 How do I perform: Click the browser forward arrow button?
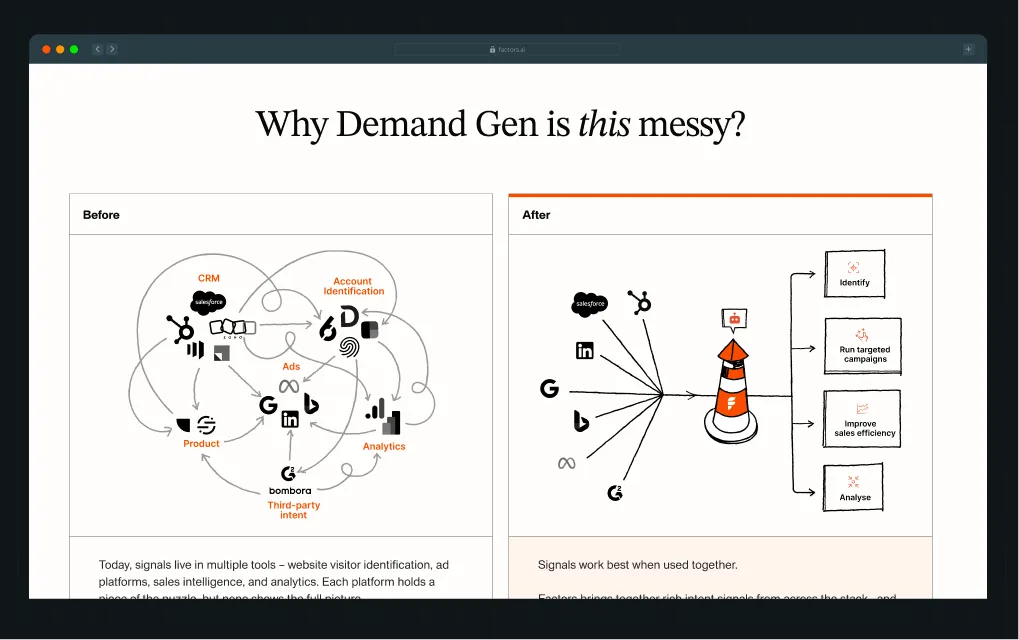112,49
